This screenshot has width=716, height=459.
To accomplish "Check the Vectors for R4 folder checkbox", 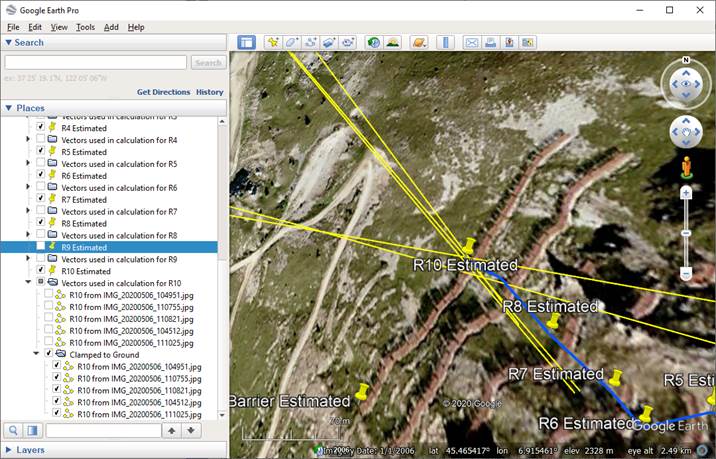I will point(41,138).
